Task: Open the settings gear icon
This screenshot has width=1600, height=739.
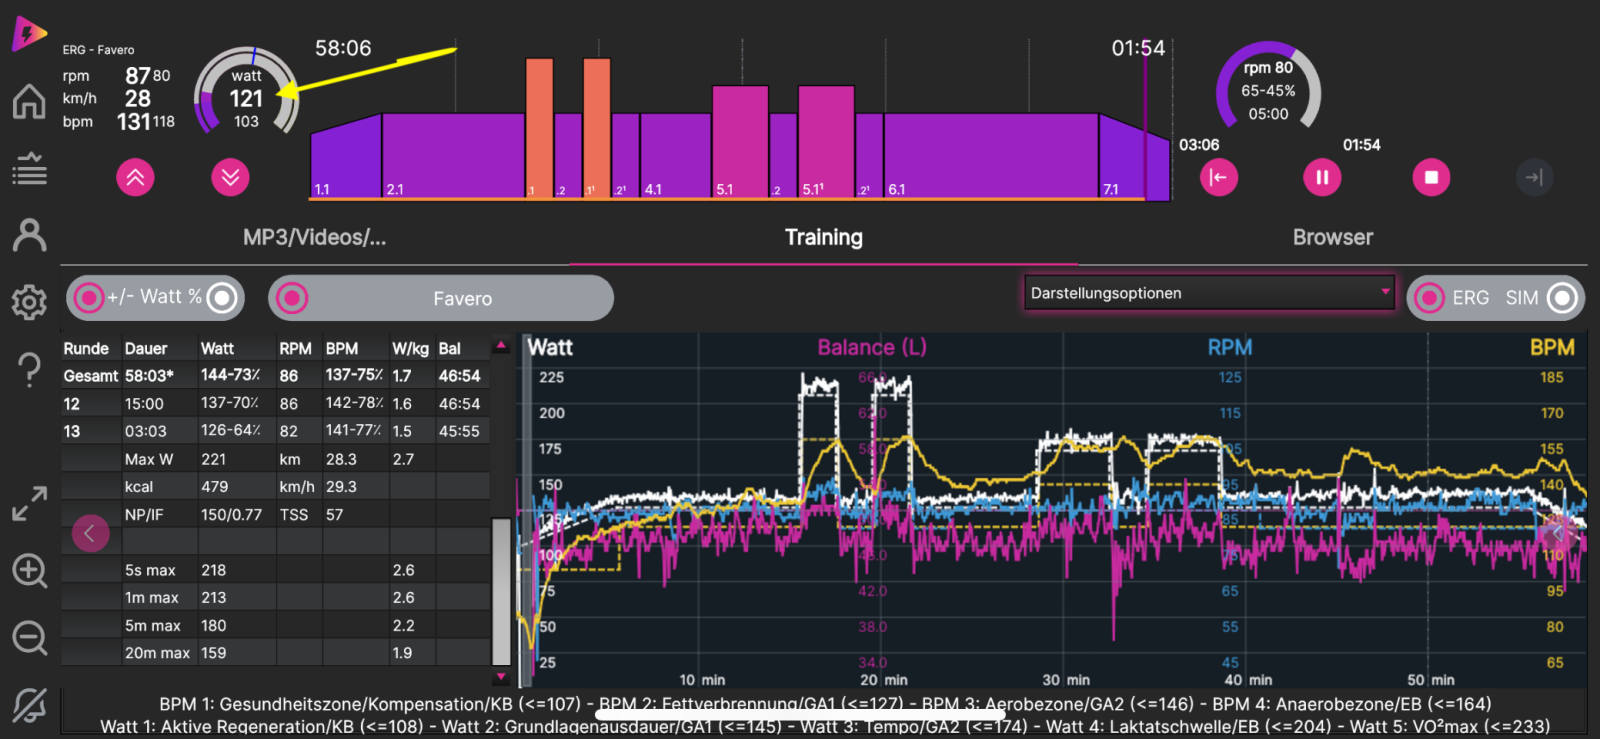Action: coord(29,302)
